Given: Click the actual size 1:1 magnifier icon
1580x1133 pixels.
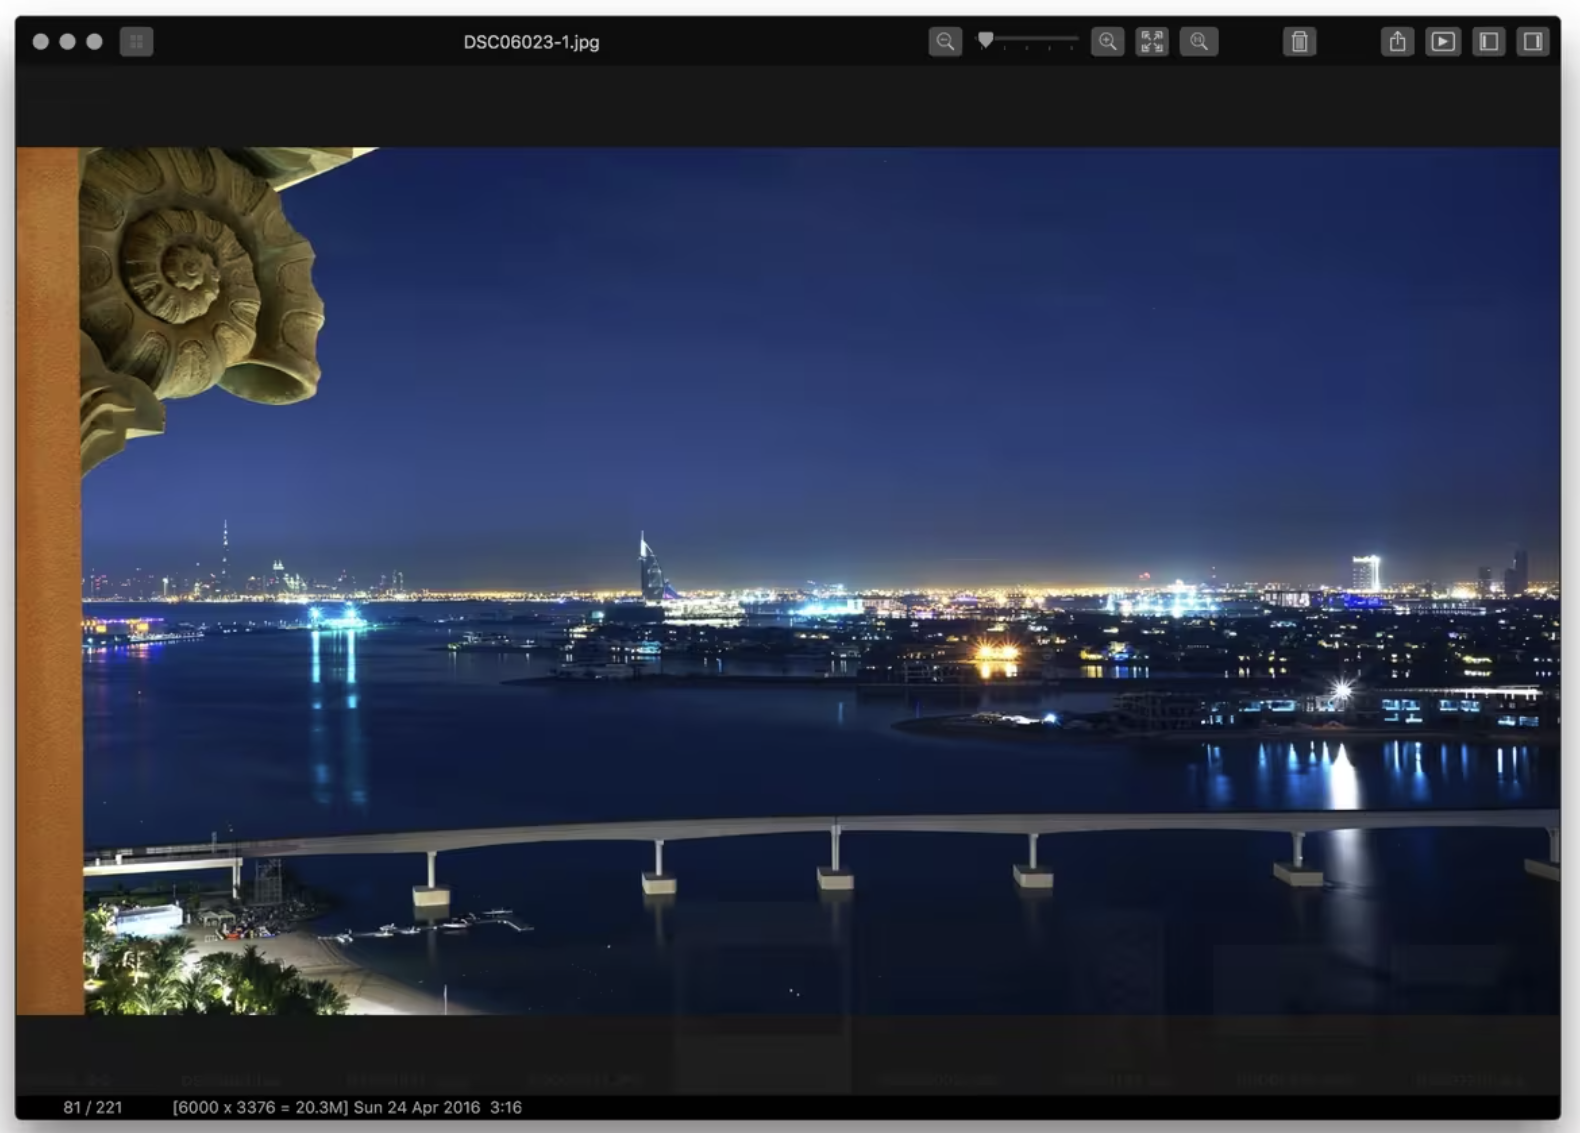Looking at the screenshot, I should [1198, 42].
